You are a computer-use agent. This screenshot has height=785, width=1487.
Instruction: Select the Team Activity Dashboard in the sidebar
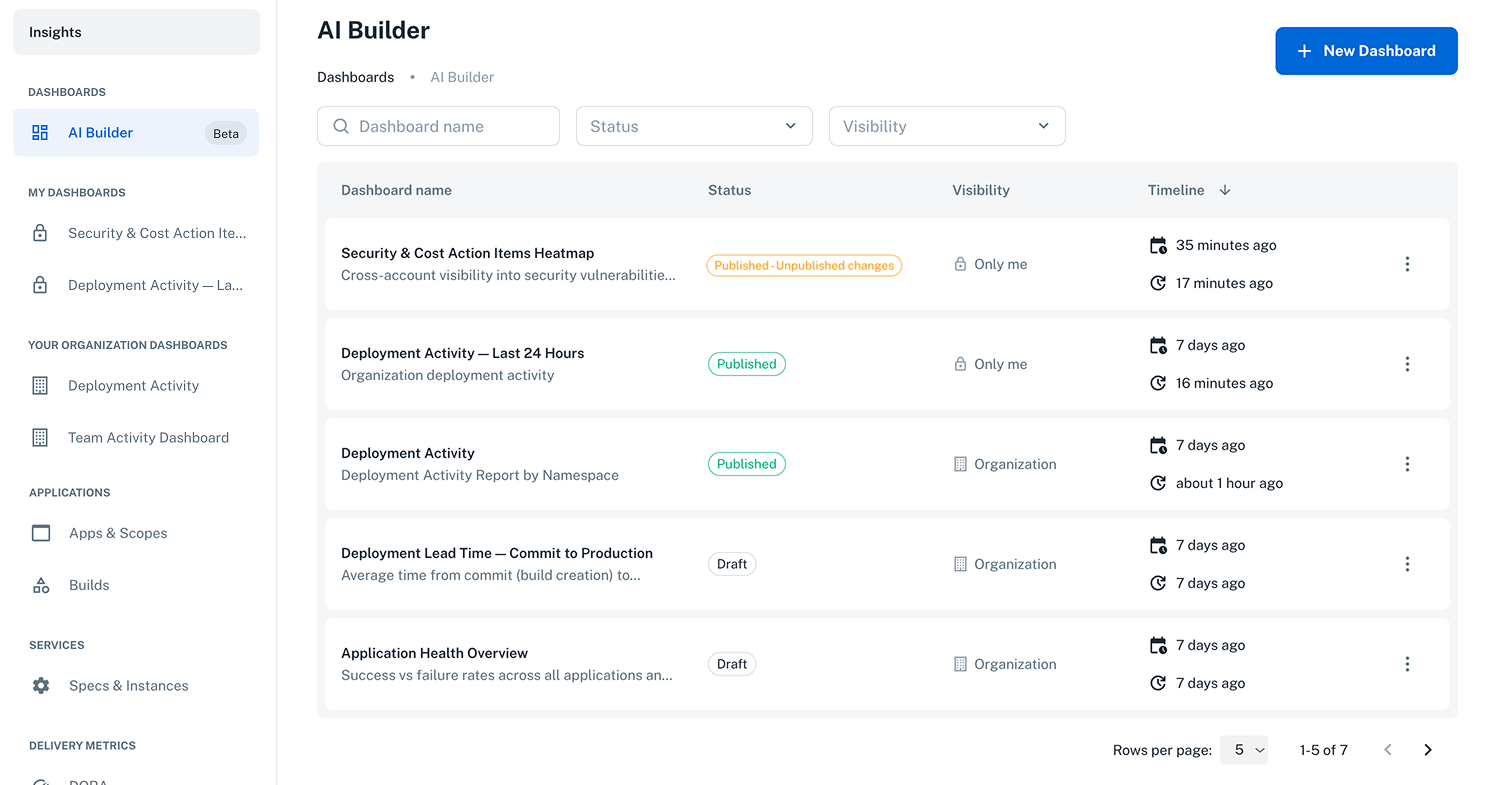point(148,437)
